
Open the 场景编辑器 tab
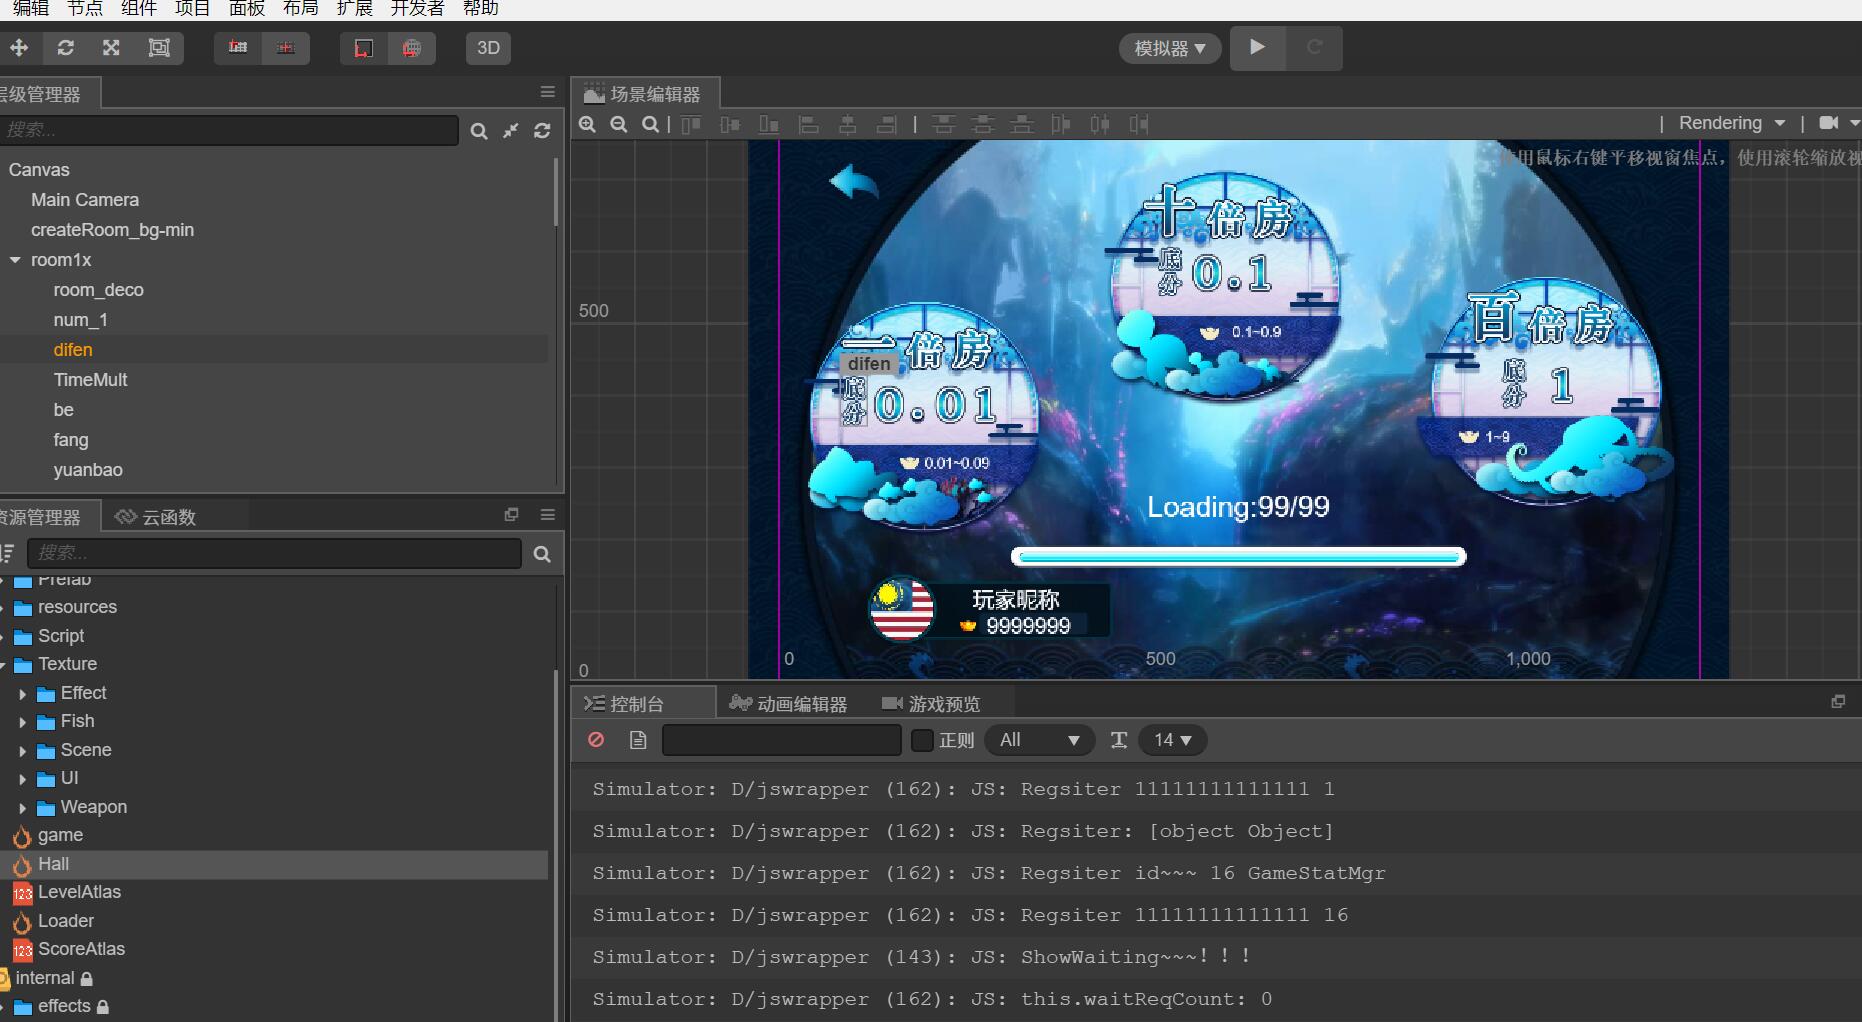[645, 94]
